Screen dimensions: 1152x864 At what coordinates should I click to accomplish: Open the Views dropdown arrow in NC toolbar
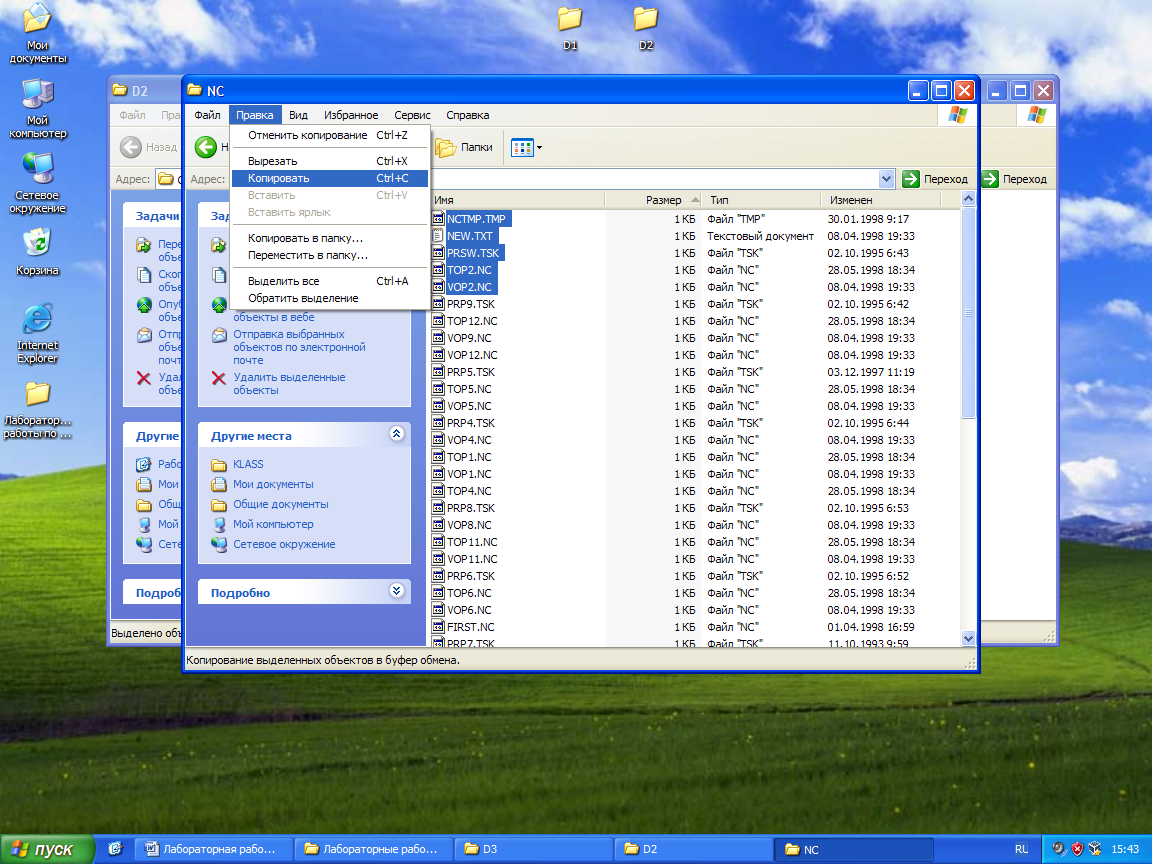539,148
